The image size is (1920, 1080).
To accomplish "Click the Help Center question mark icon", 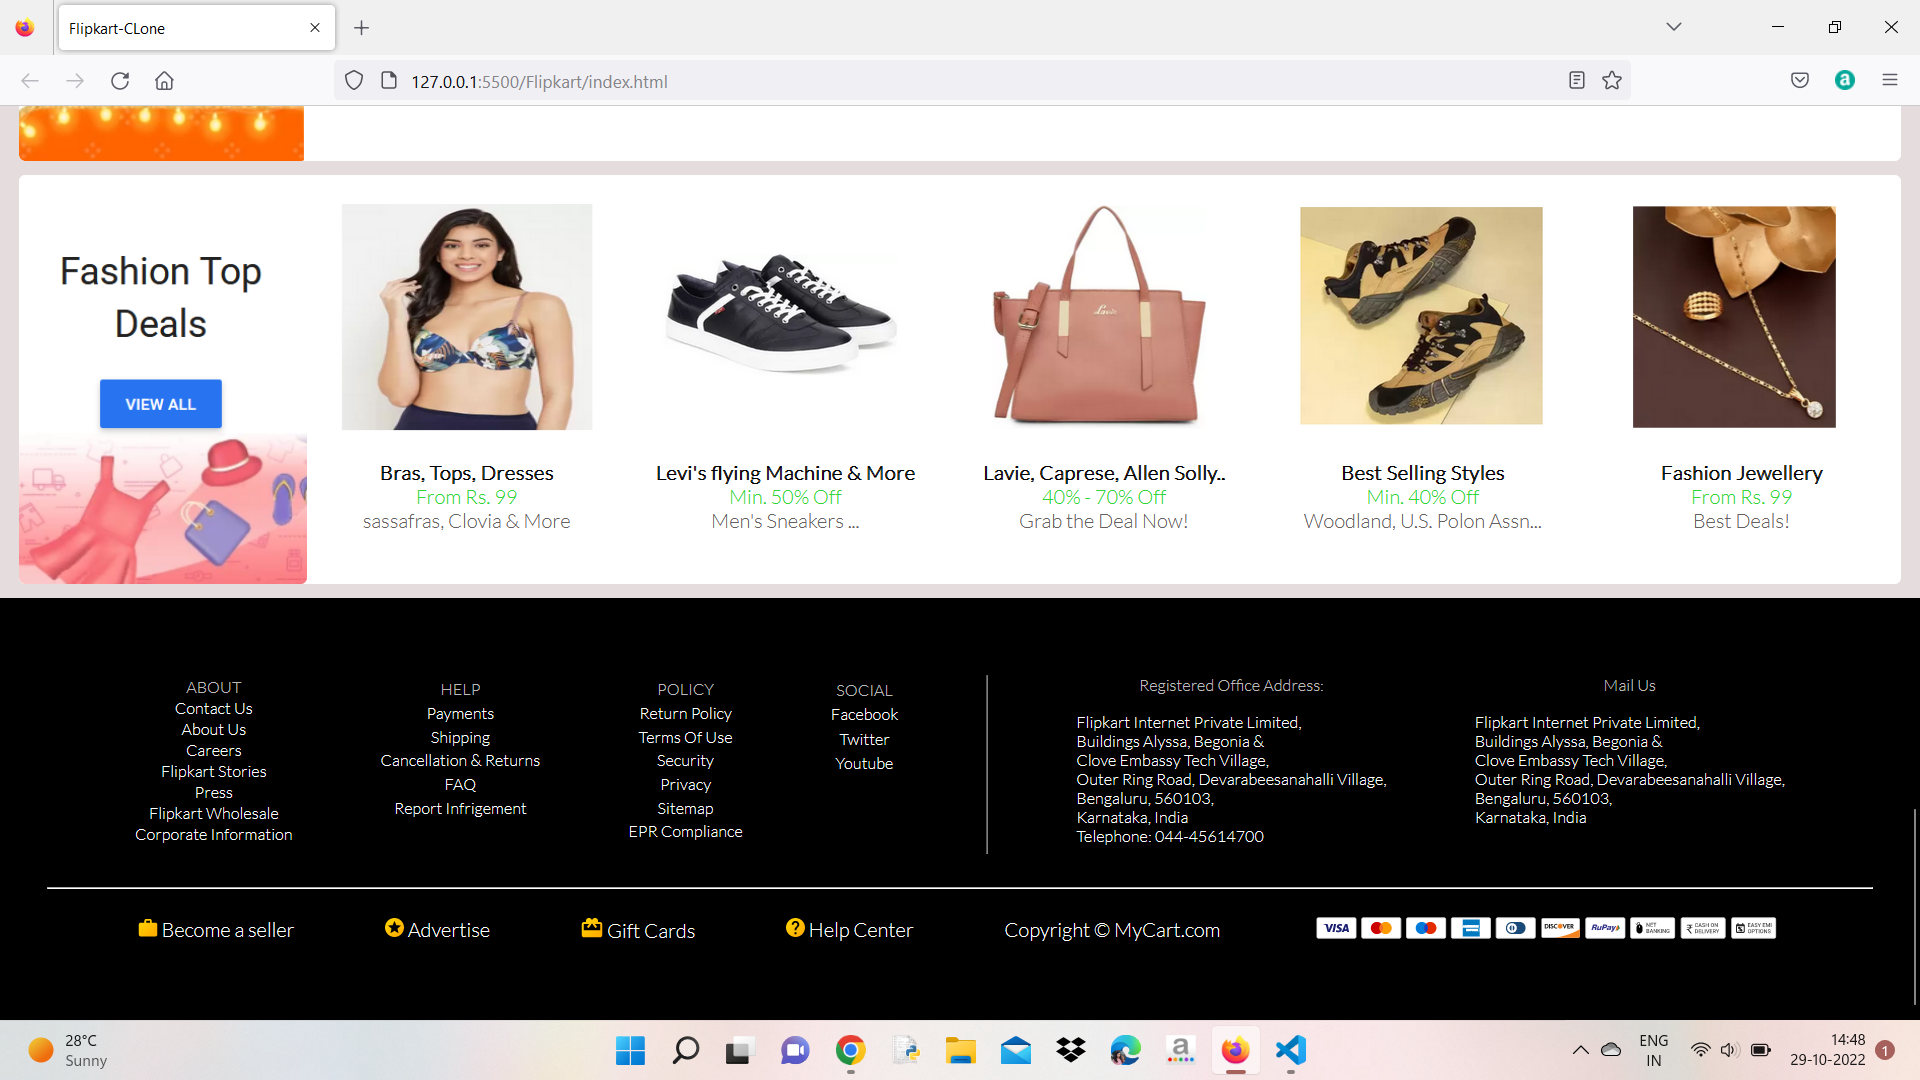I will (794, 928).
